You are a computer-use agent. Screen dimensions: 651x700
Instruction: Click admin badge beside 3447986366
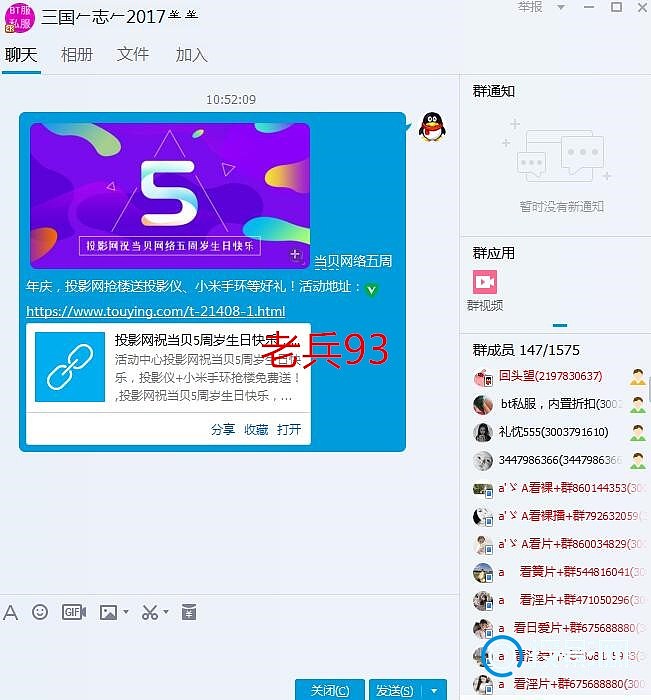click(638, 460)
